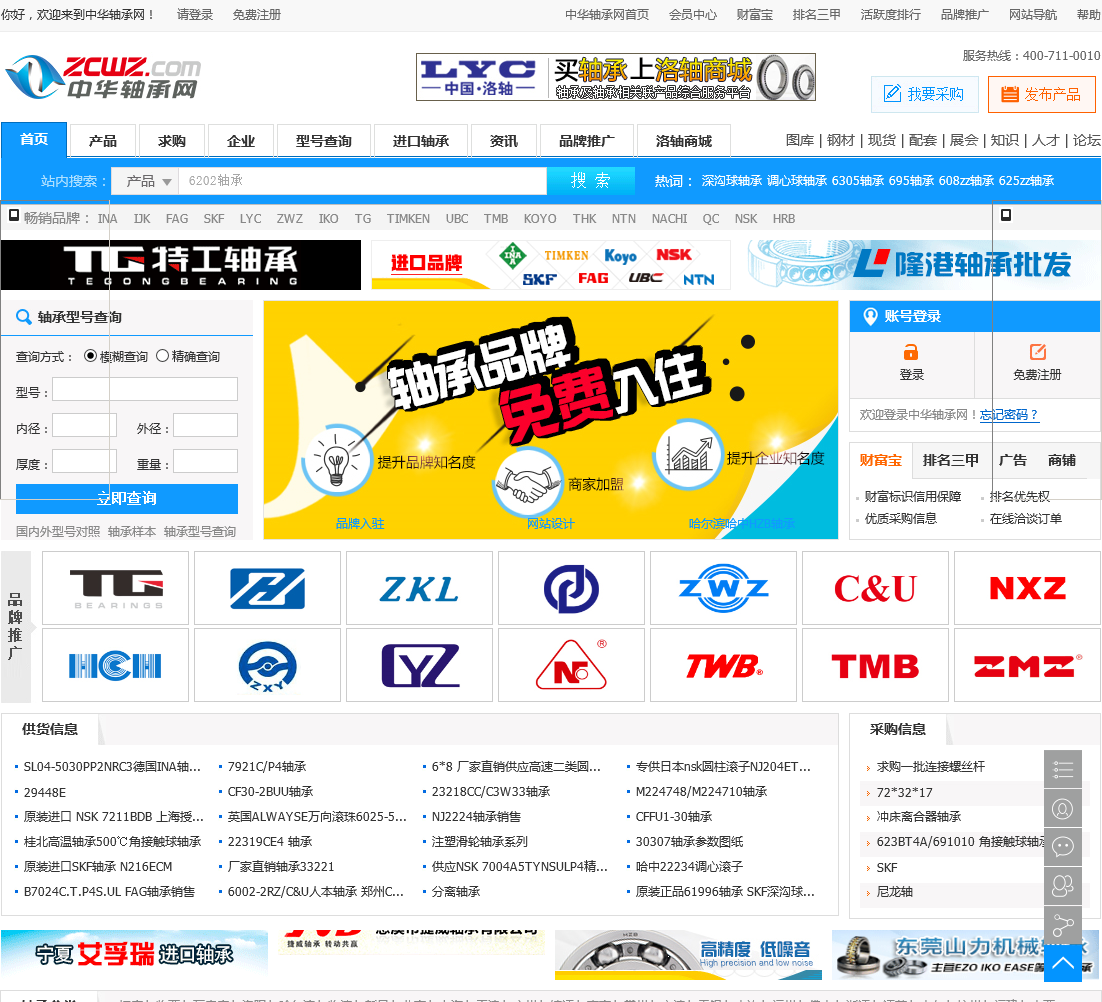This screenshot has width=1102, height=1002.
Task: Click the list icon in the floating sidebar
Action: [1062, 770]
